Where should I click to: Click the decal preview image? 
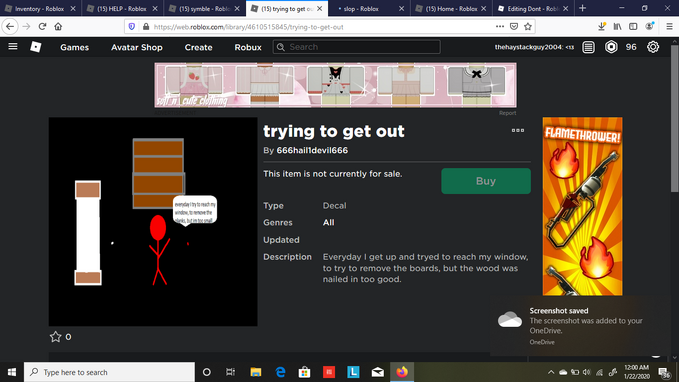click(x=153, y=221)
